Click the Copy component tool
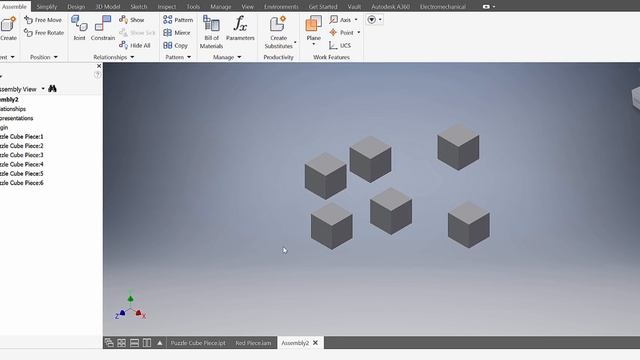This screenshot has height=360, width=640. [x=176, y=45]
